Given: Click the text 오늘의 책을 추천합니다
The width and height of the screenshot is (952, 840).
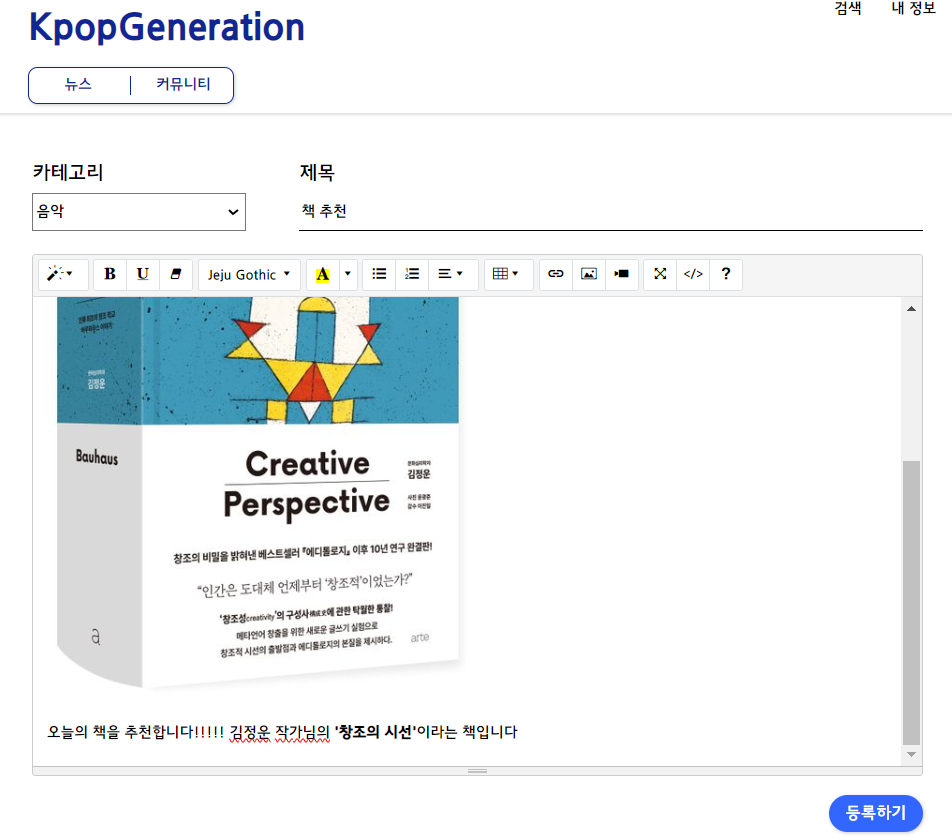Looking at the screenshot, I should tap(121, 732).
